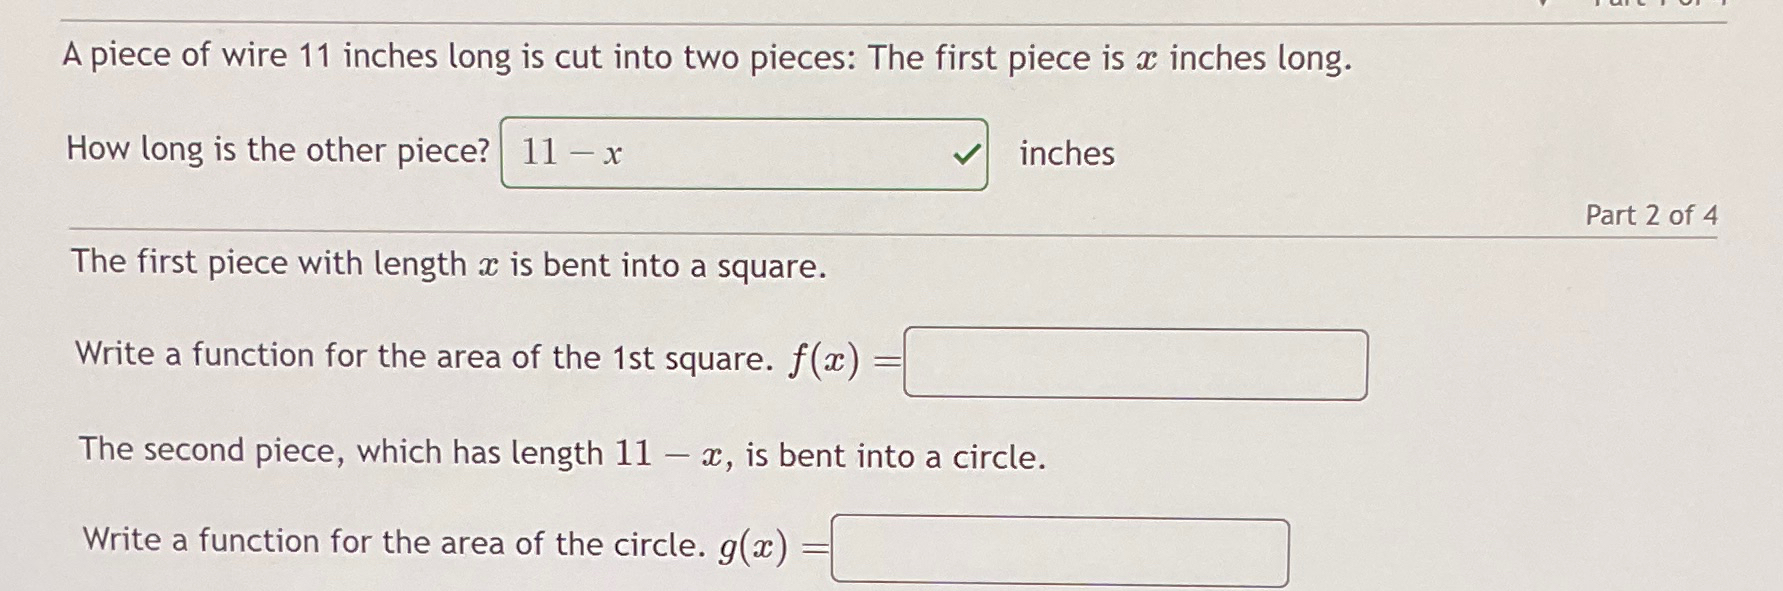The width and height of the screenshot is (1783, 591).
Task: Click inside the g(x) answer box
Action: click(x=1060, y=552)
